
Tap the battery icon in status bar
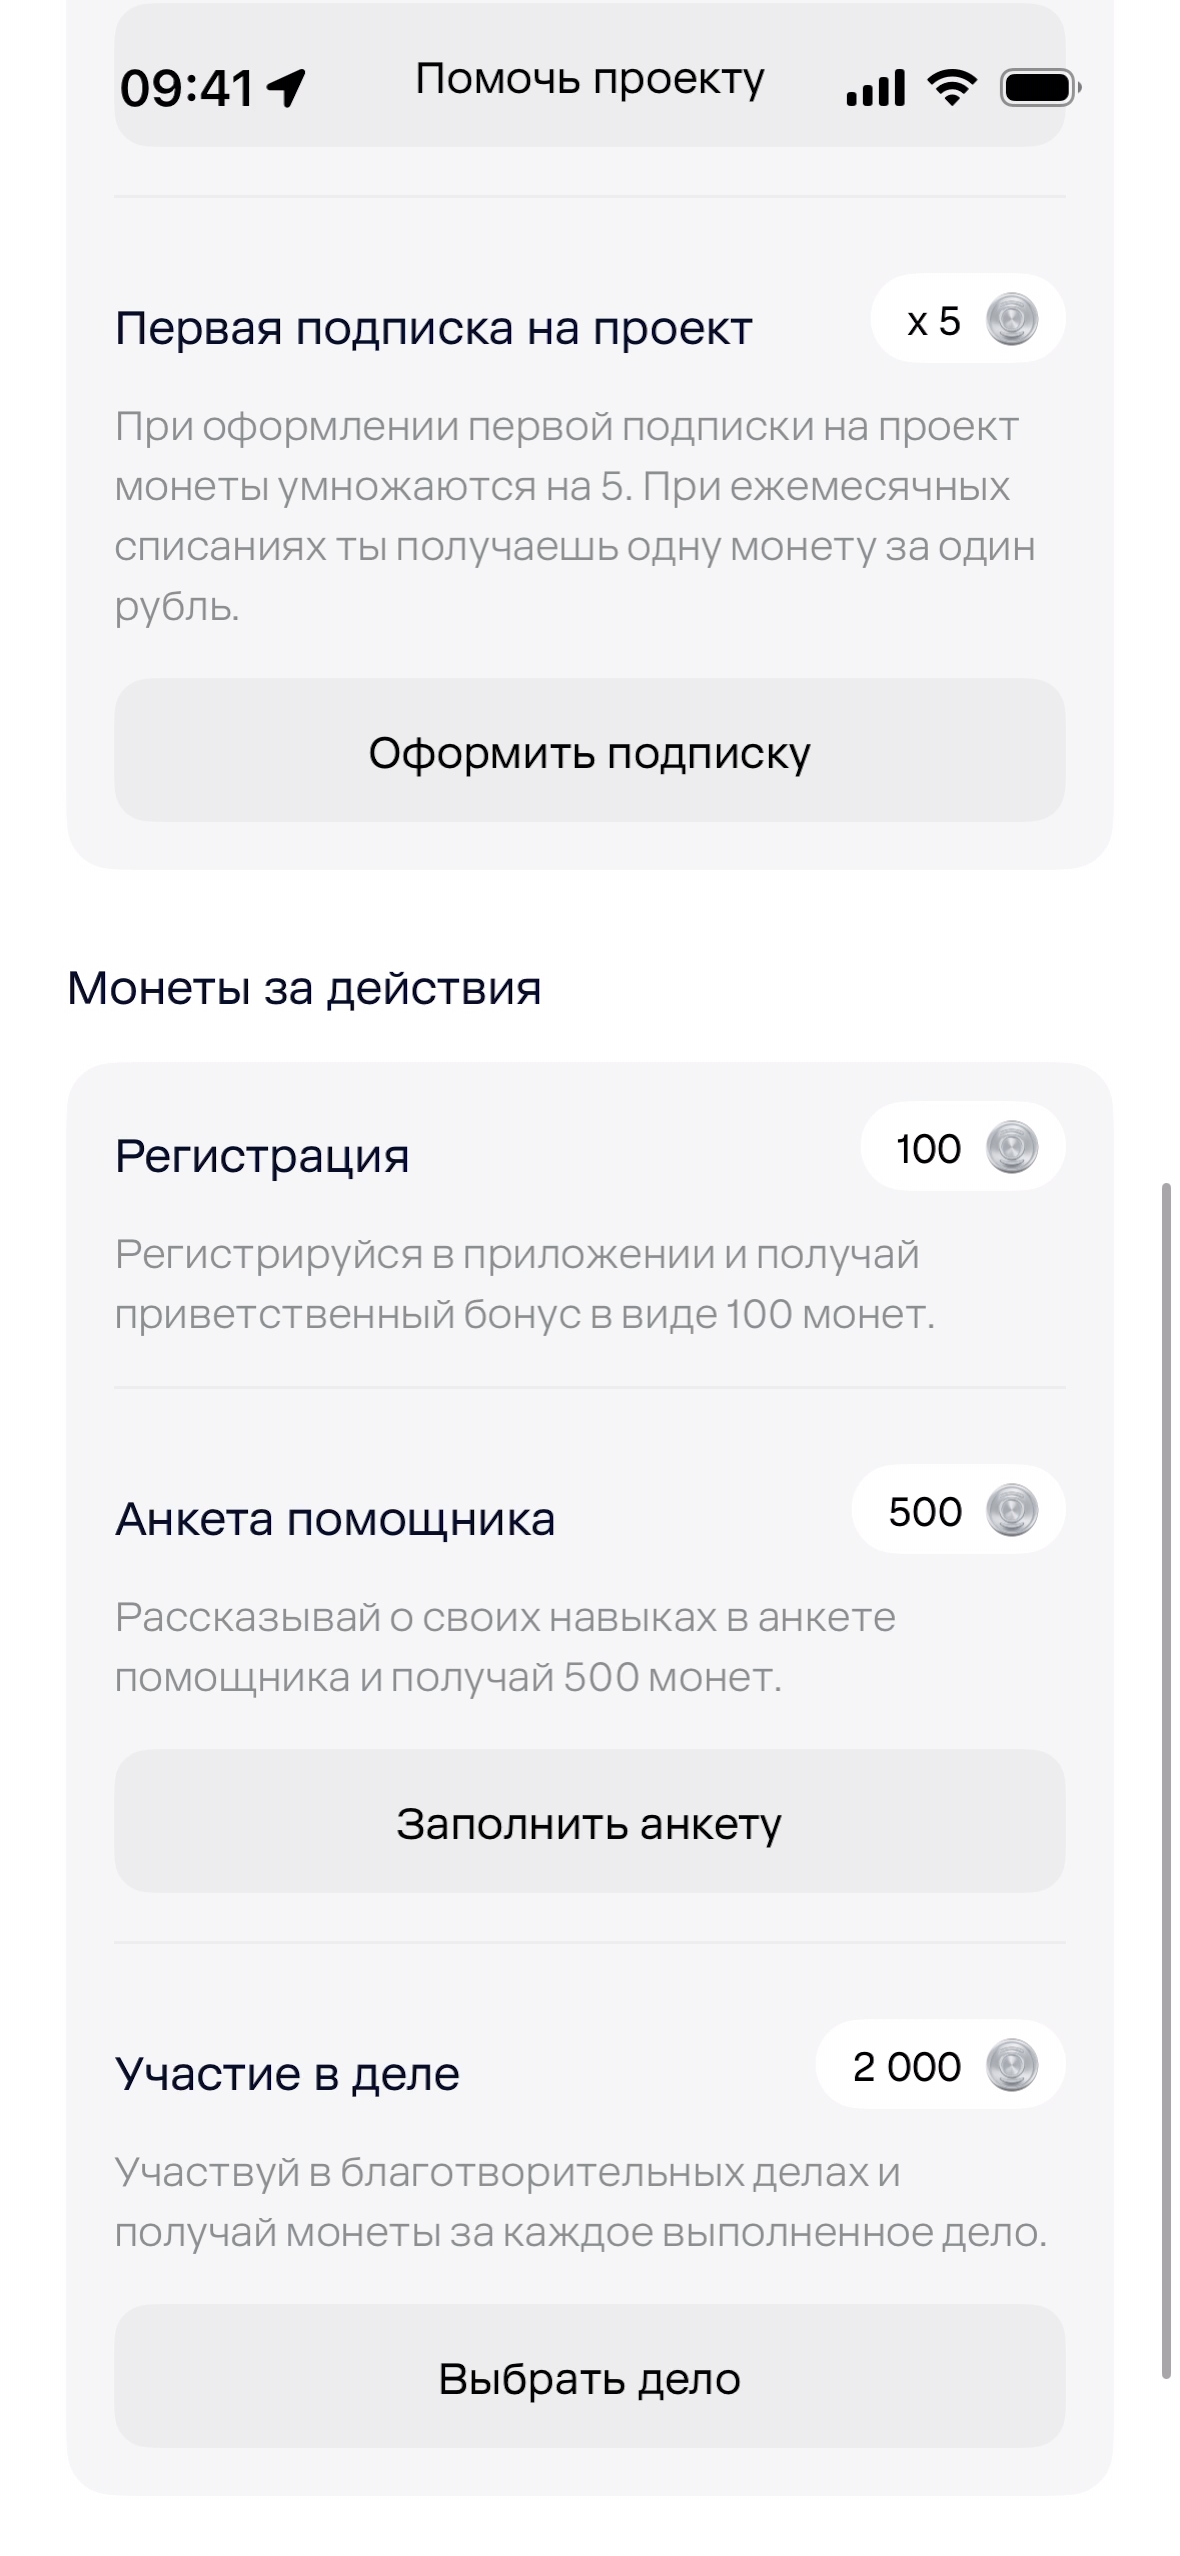point(1040,88)
